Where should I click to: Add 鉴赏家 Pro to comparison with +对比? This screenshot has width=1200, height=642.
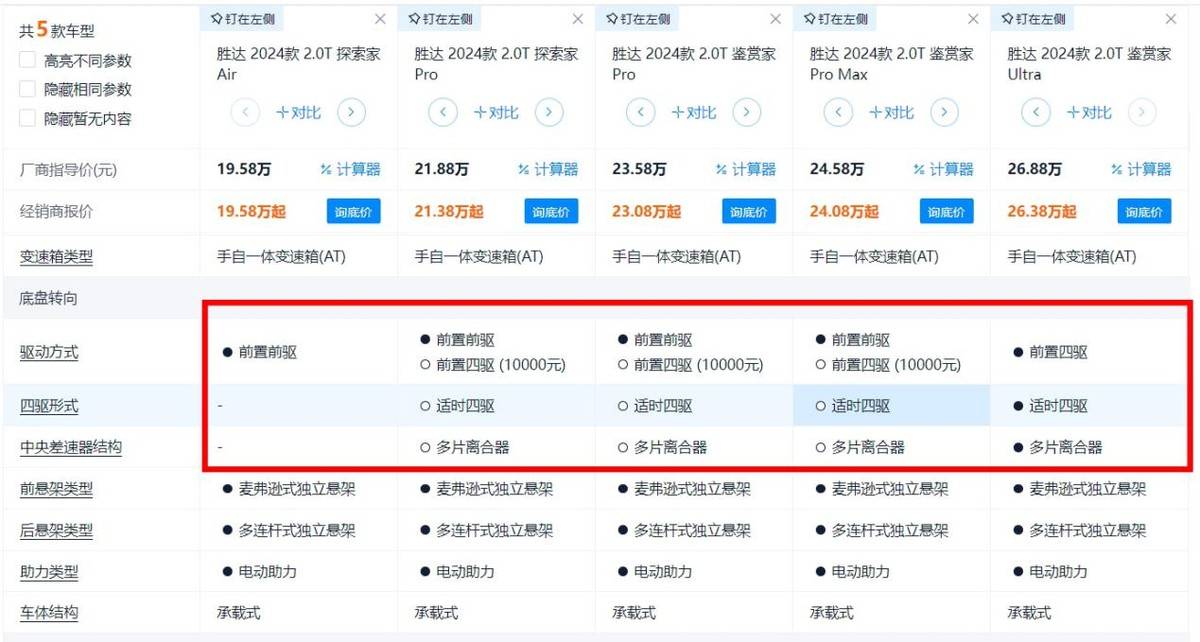point(694,113)
